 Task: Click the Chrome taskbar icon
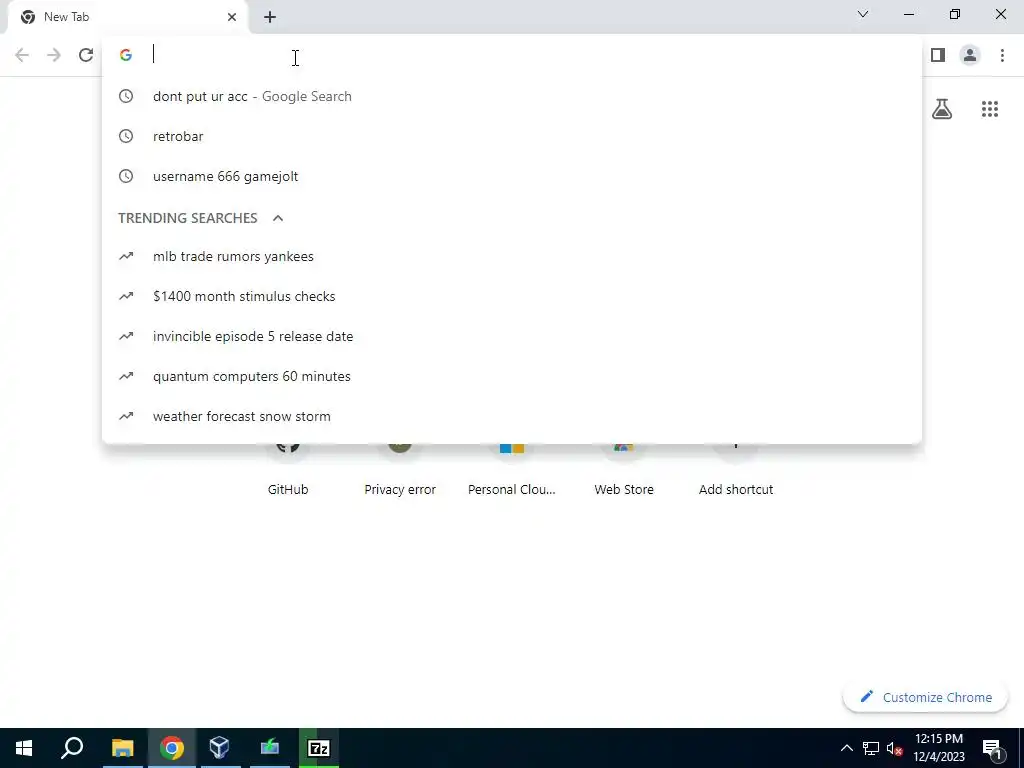pyautogui.click(x=171, y=748)
